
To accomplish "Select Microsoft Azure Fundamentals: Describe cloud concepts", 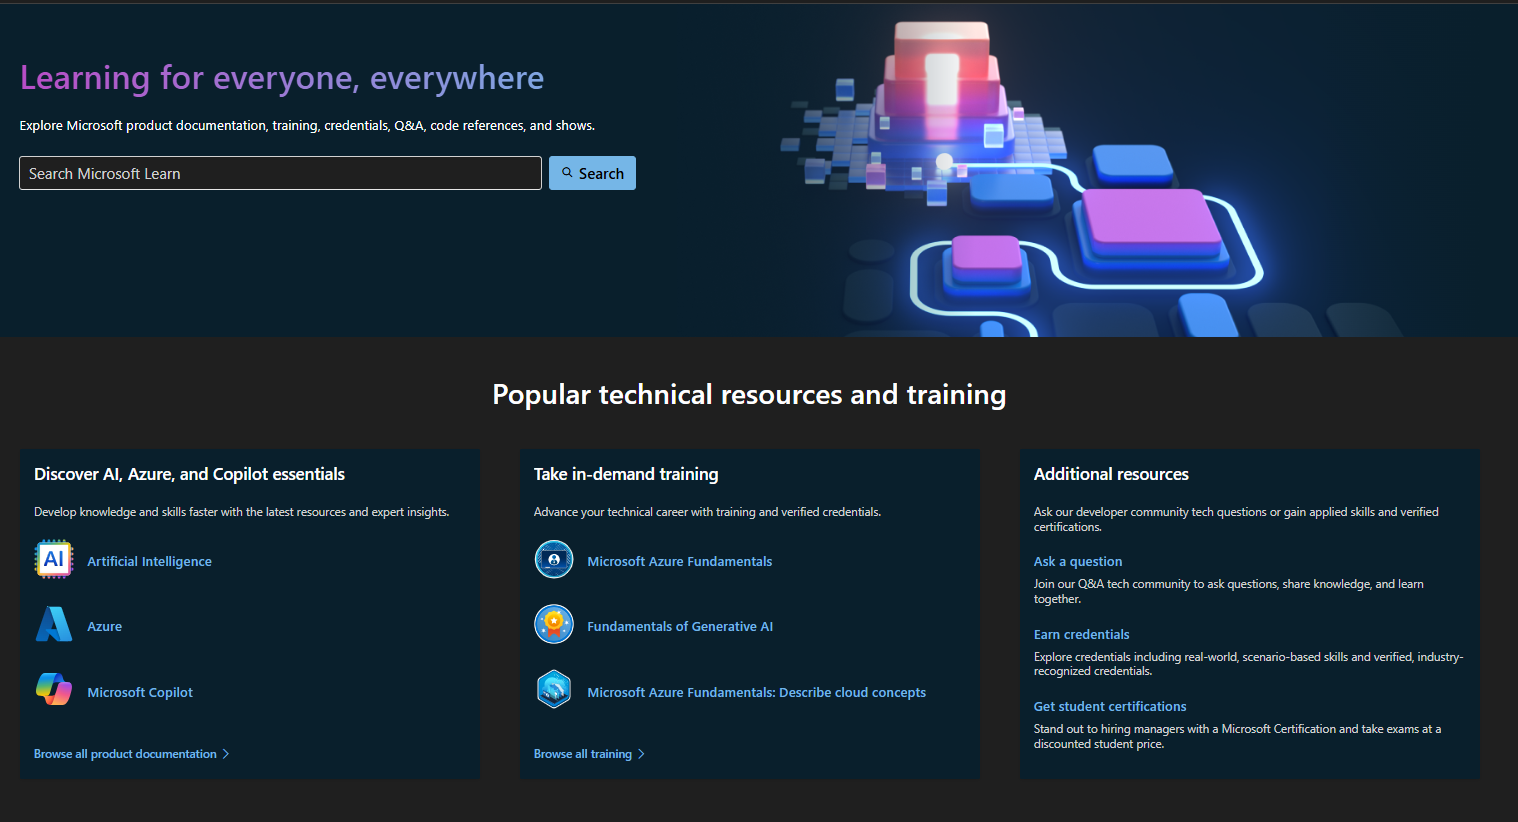I will tap(756, 691).
